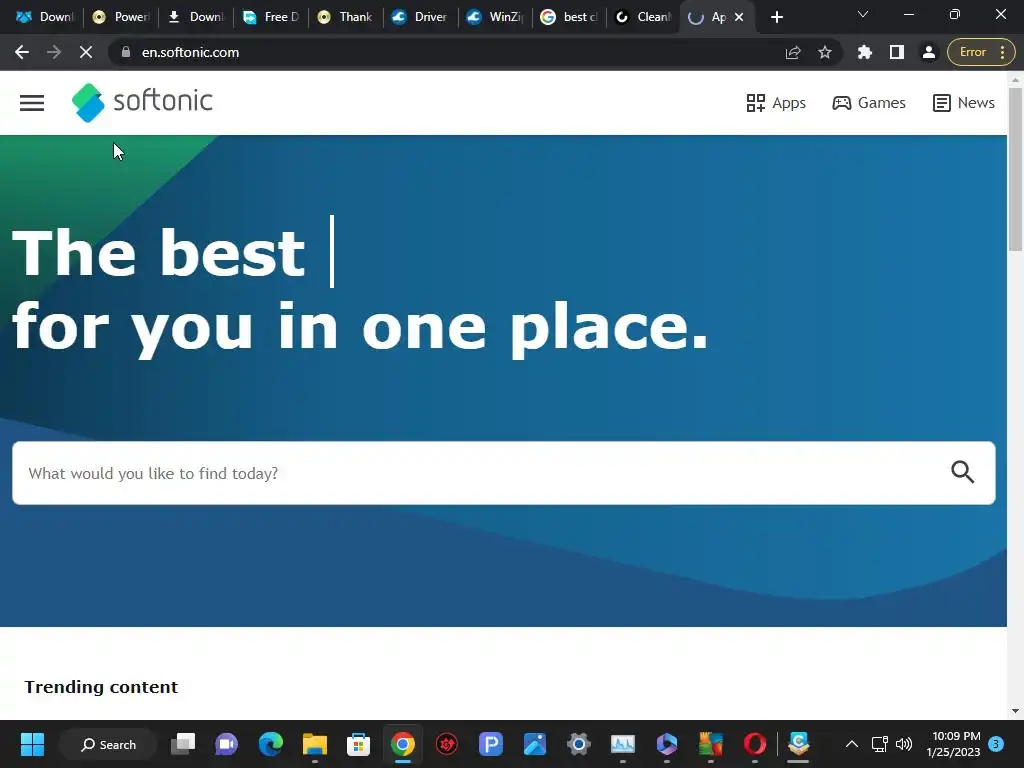Open the blue P app in the taskbar
This screenshot has height=768, width=1024.
click(x=490, y=744)
